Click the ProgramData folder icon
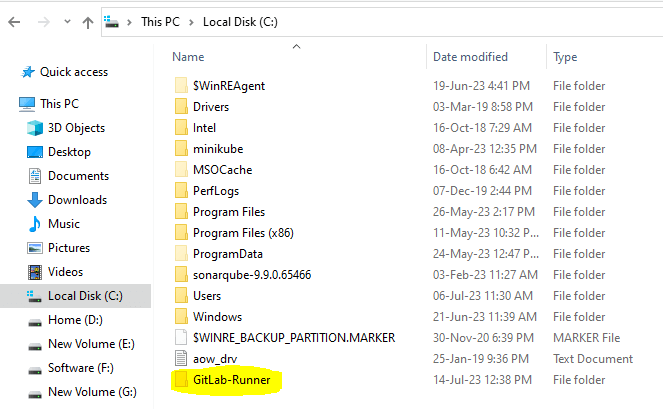Image resolution: width=663 pixels, height=409 pixels. 181,254
